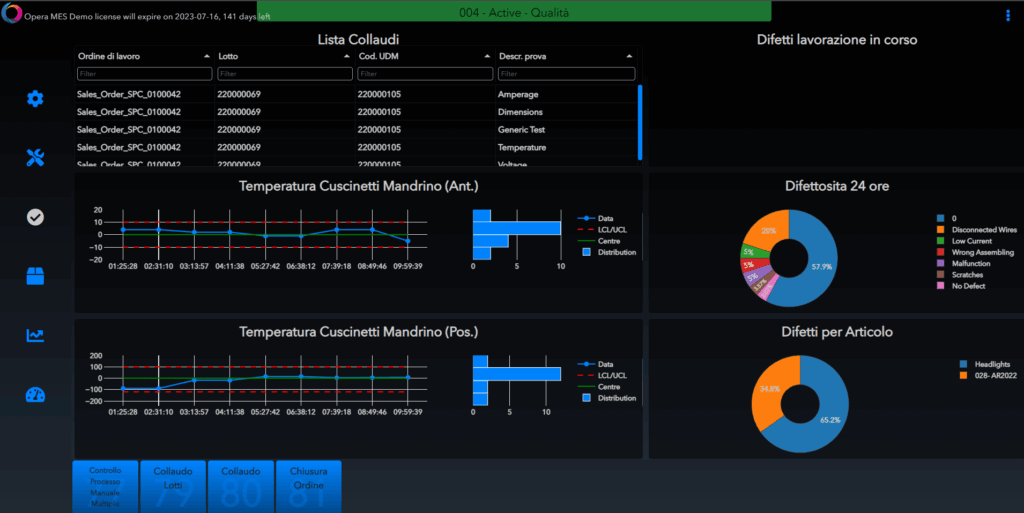Open the three-dot options menu at top right
The height and width of the screenshot is (513, 1024).
[x=1007, y=15]
